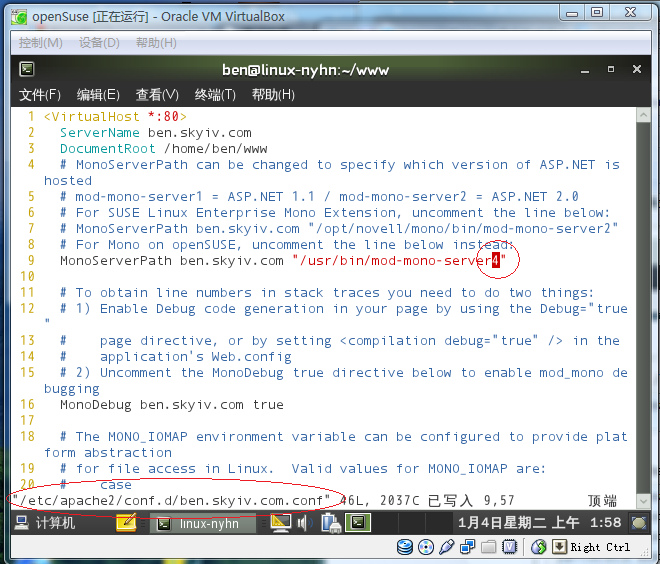Viewport: 660px width, 564px height.
Task: Click the terminal scrollbar up arrow
Action: pos(643,115)
